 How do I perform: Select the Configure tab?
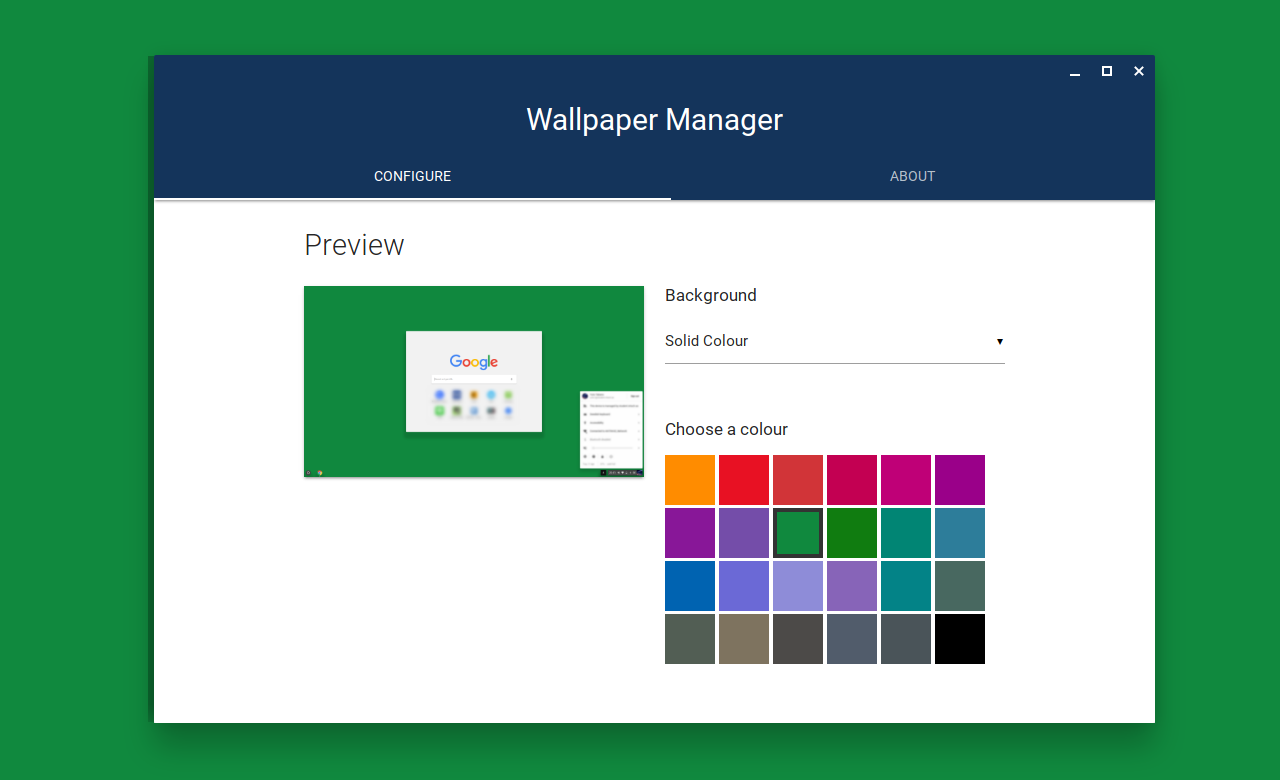click(412, 176)
